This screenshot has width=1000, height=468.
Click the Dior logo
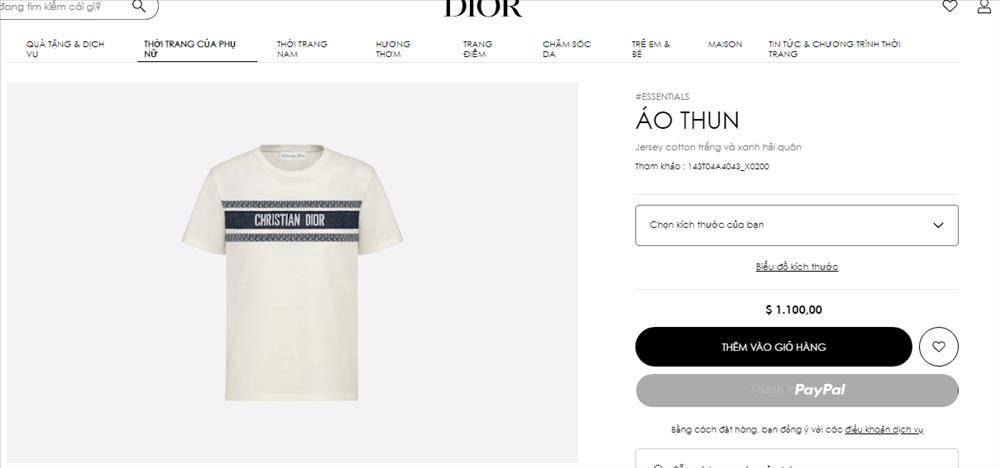[483, 8]
